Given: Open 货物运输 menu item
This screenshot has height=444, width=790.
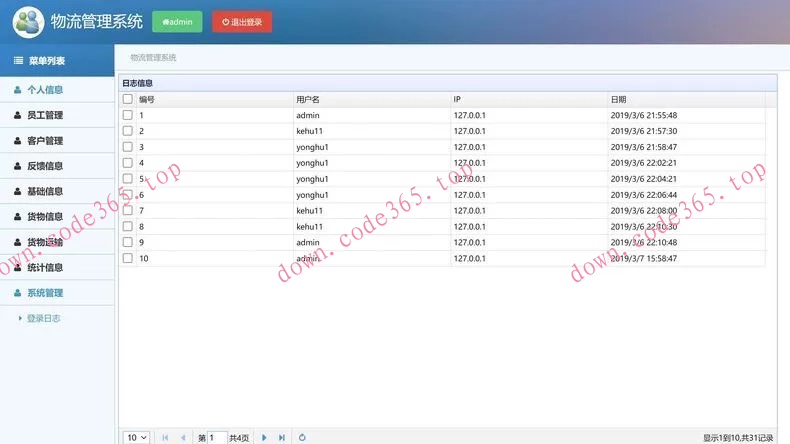Looking at the screenshot, I should pos(57,242).
